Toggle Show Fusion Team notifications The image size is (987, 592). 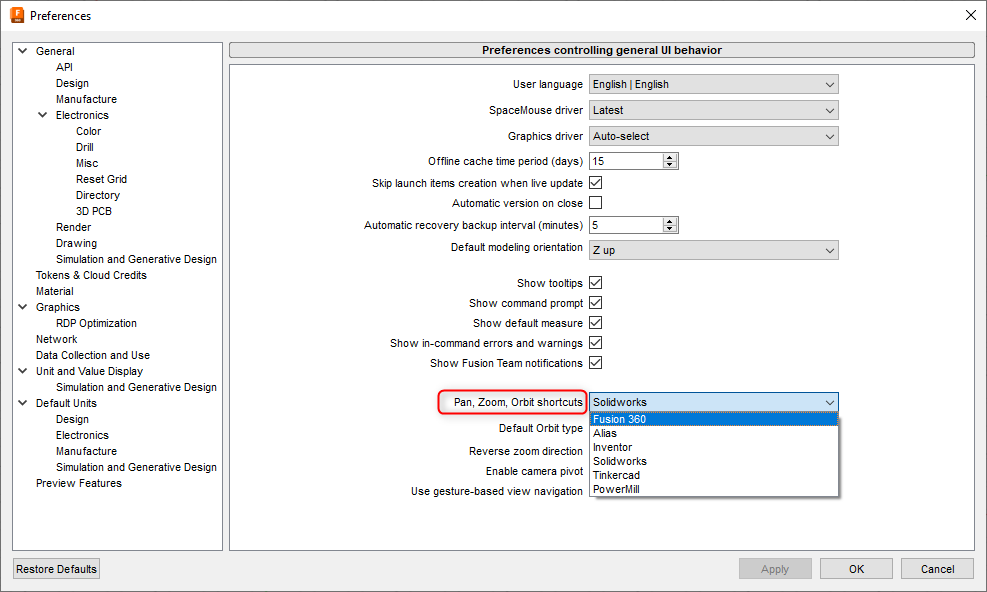(x=595, y=363)
